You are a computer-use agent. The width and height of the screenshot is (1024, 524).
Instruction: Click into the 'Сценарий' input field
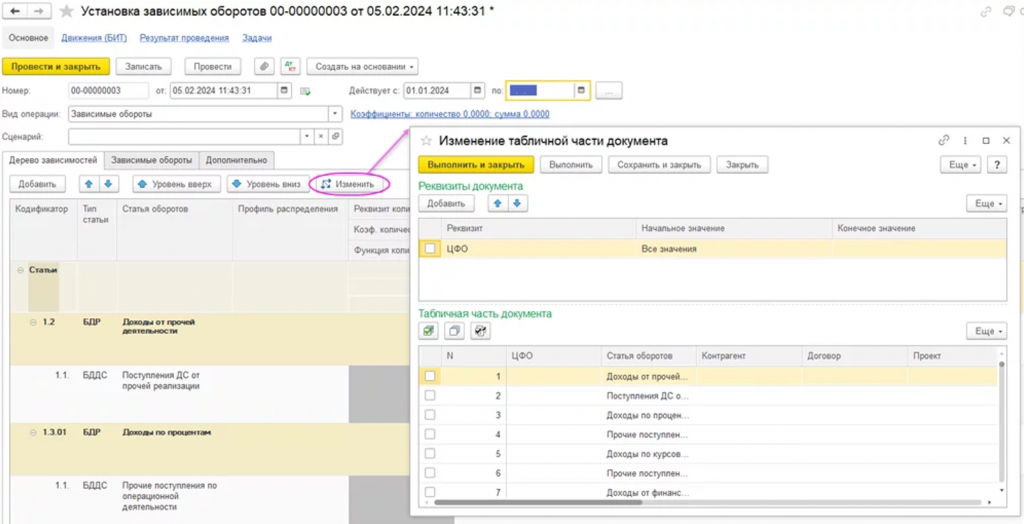pos(185,136)
